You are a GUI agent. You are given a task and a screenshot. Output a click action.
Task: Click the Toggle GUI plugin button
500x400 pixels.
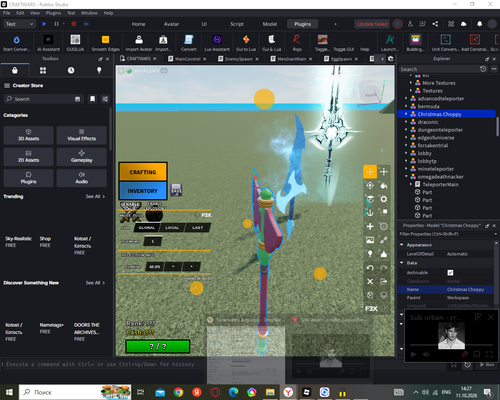coord(344,49)
